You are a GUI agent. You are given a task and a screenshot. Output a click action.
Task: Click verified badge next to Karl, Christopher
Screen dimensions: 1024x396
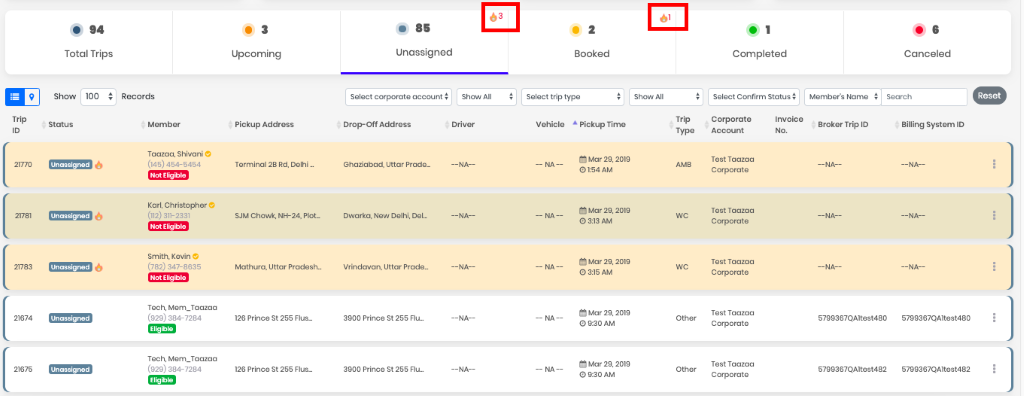212,205
